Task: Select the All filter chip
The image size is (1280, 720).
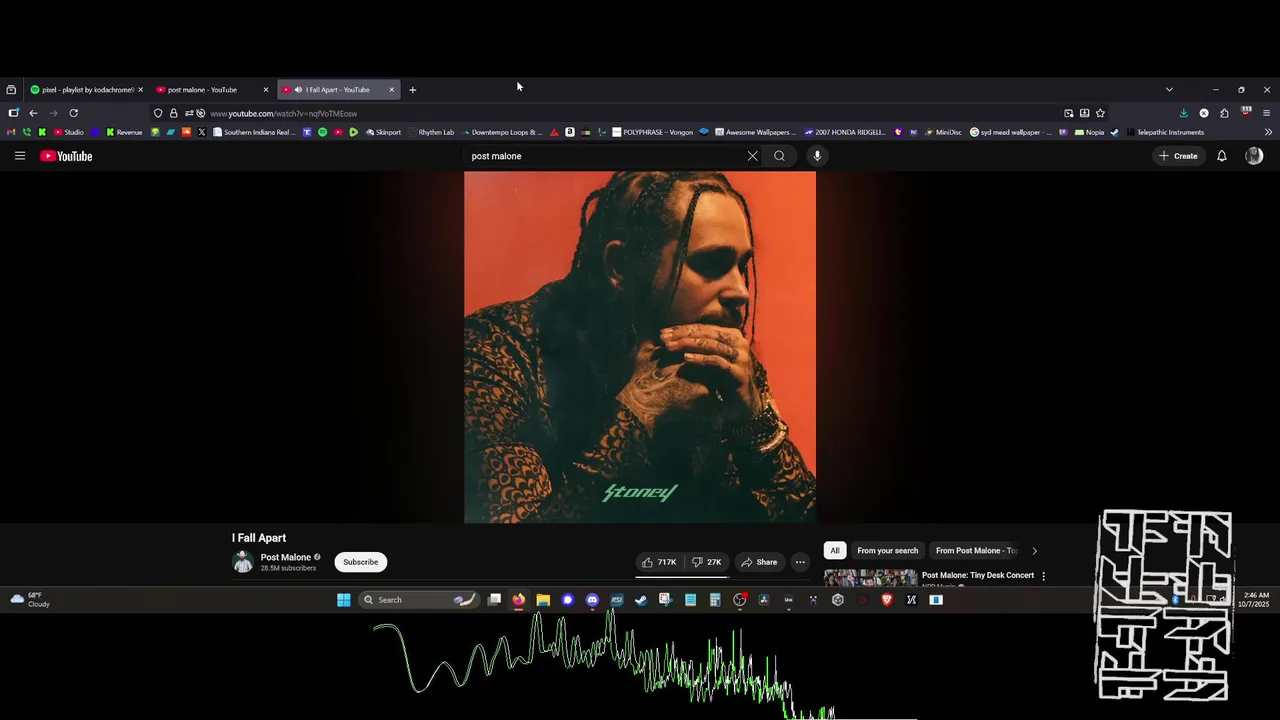Action: coord(834,551)
